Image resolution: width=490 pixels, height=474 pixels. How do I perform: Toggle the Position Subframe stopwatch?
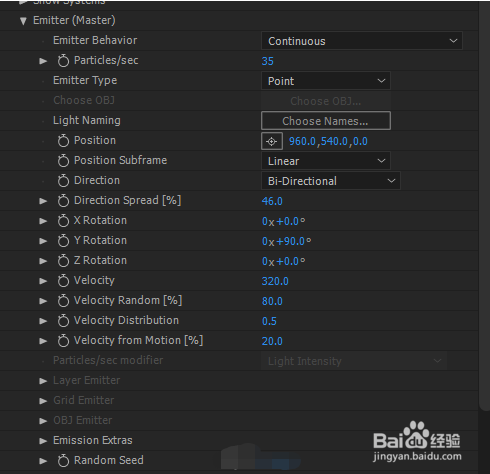[63, 161]
